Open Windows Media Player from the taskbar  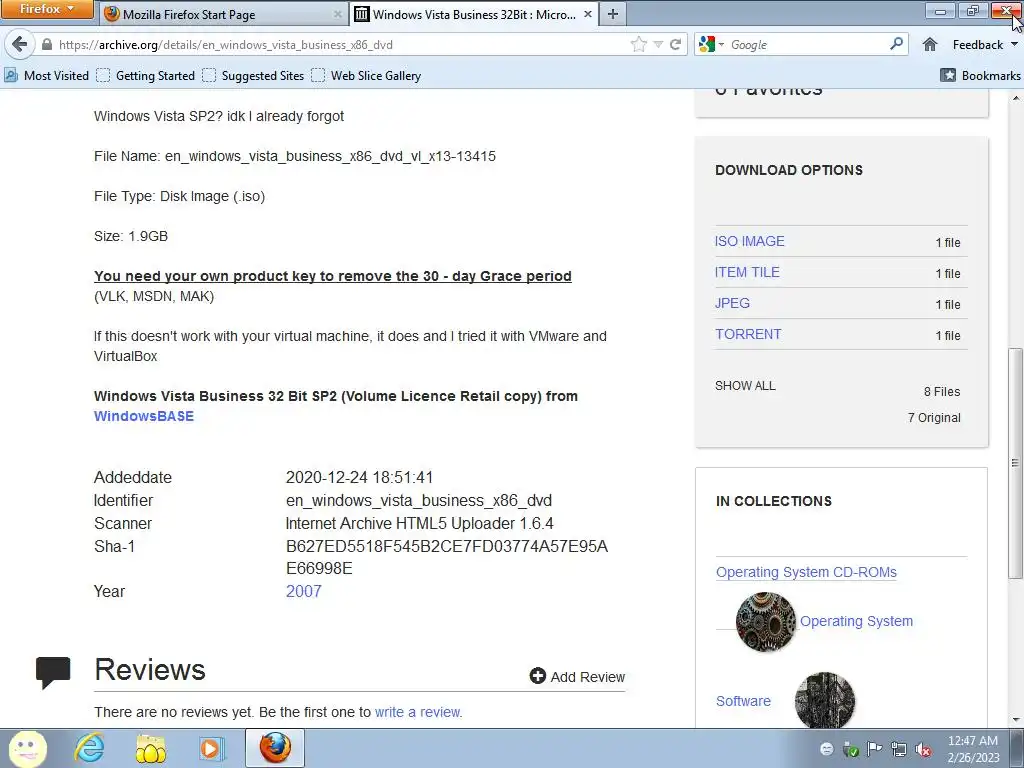click(210, 748)
